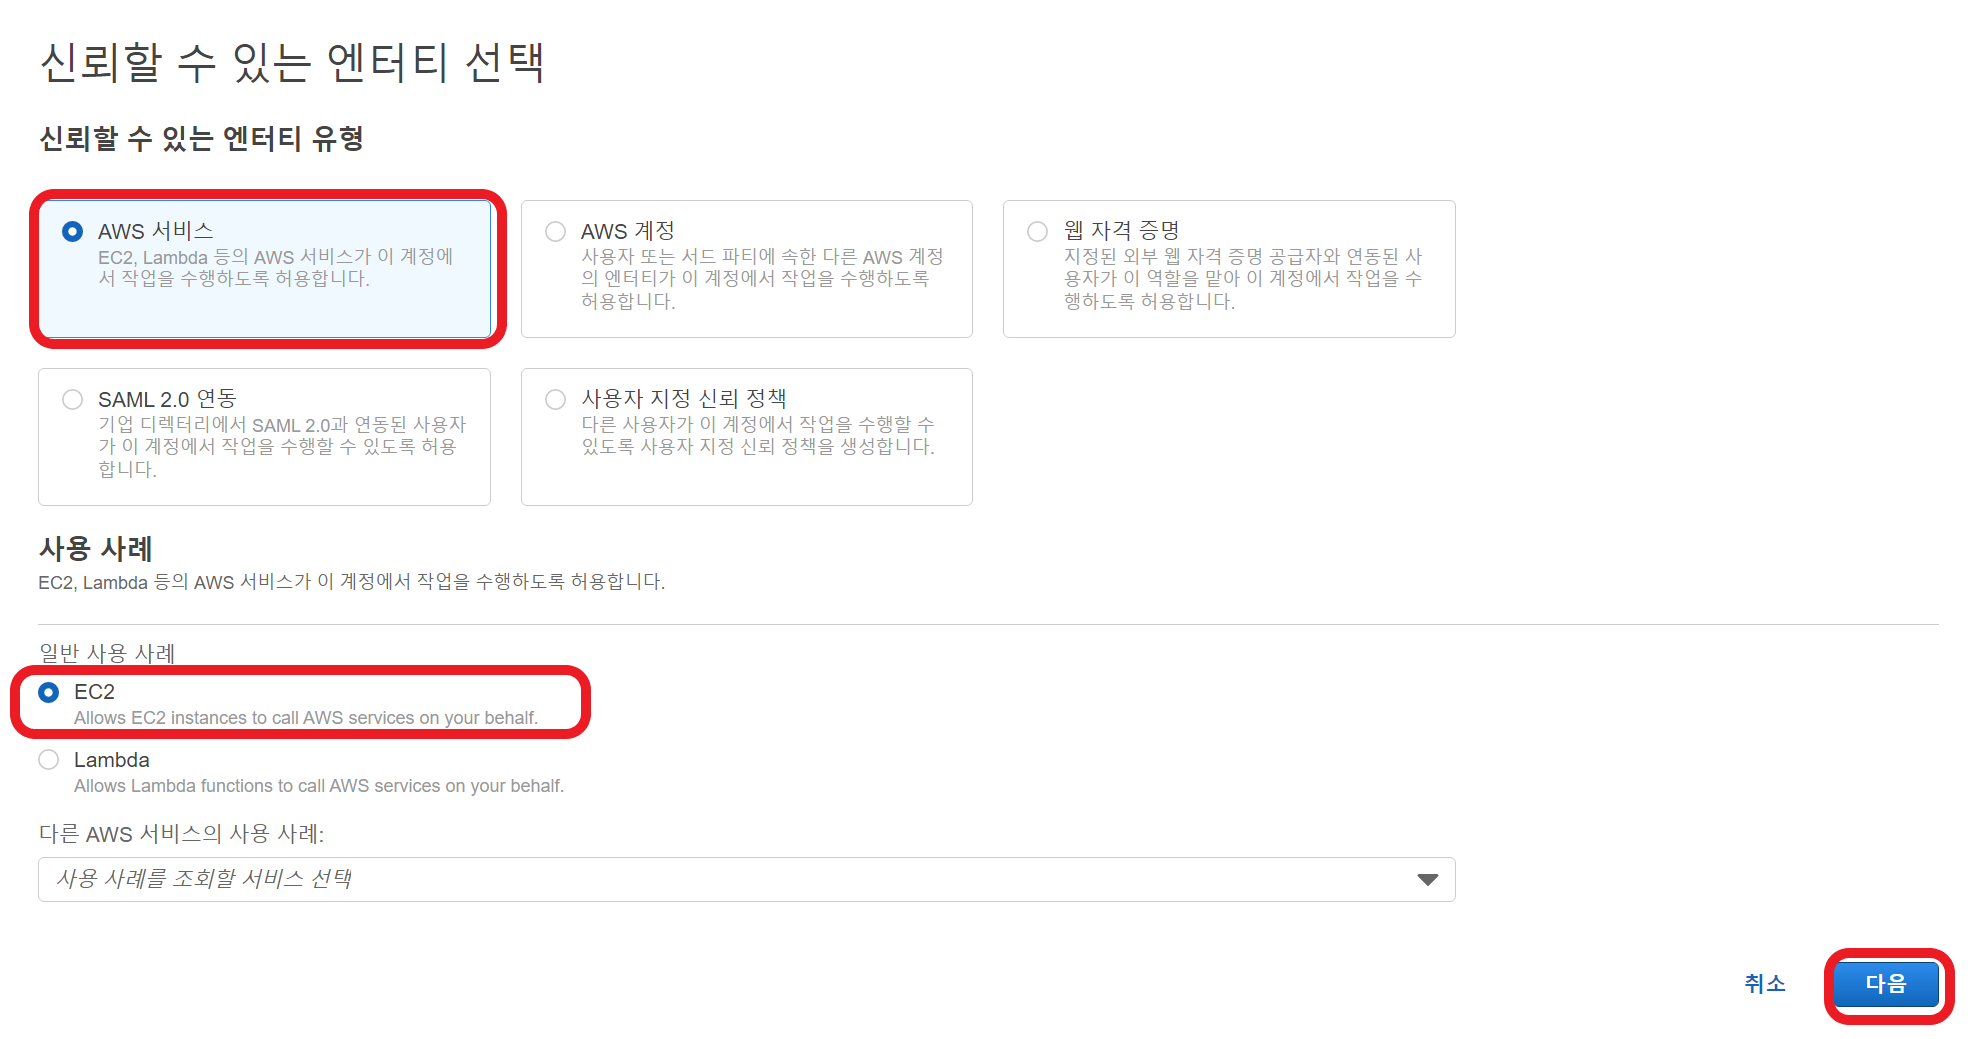Click the Lambda functions description text
Viewport: 1971px width, 1039px height.
(x=319, y=786)
